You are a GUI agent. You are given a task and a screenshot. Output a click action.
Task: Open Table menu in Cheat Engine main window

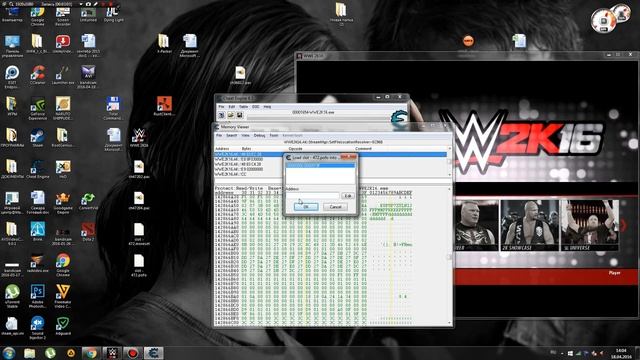point(244,107)
